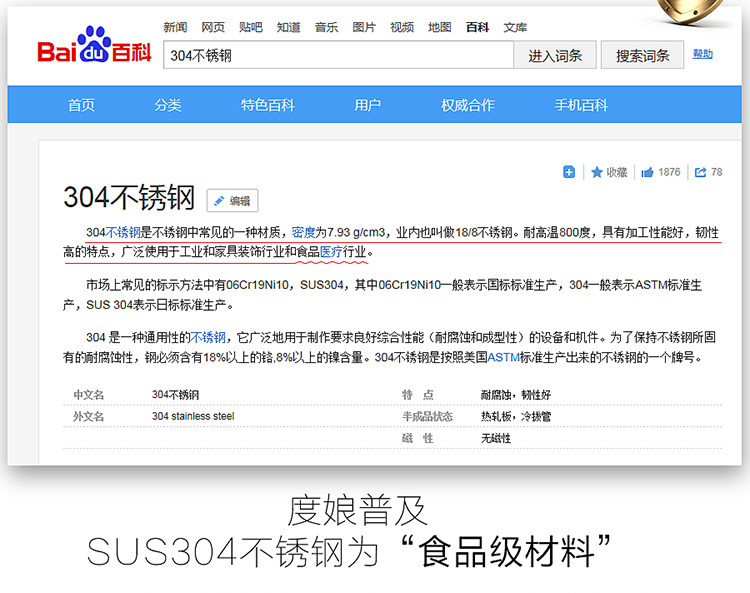
Task: Click the blue plus add icon
Action: point(569,172)
